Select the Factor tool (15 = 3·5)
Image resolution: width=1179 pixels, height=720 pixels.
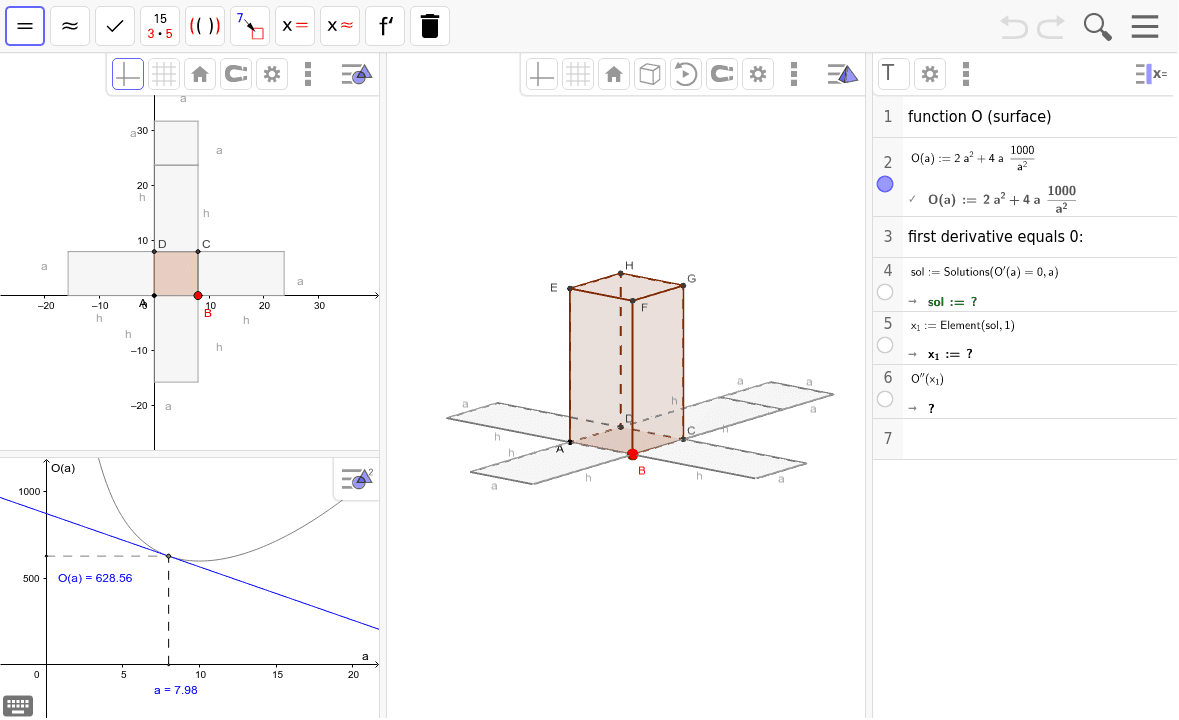(160, 26)
